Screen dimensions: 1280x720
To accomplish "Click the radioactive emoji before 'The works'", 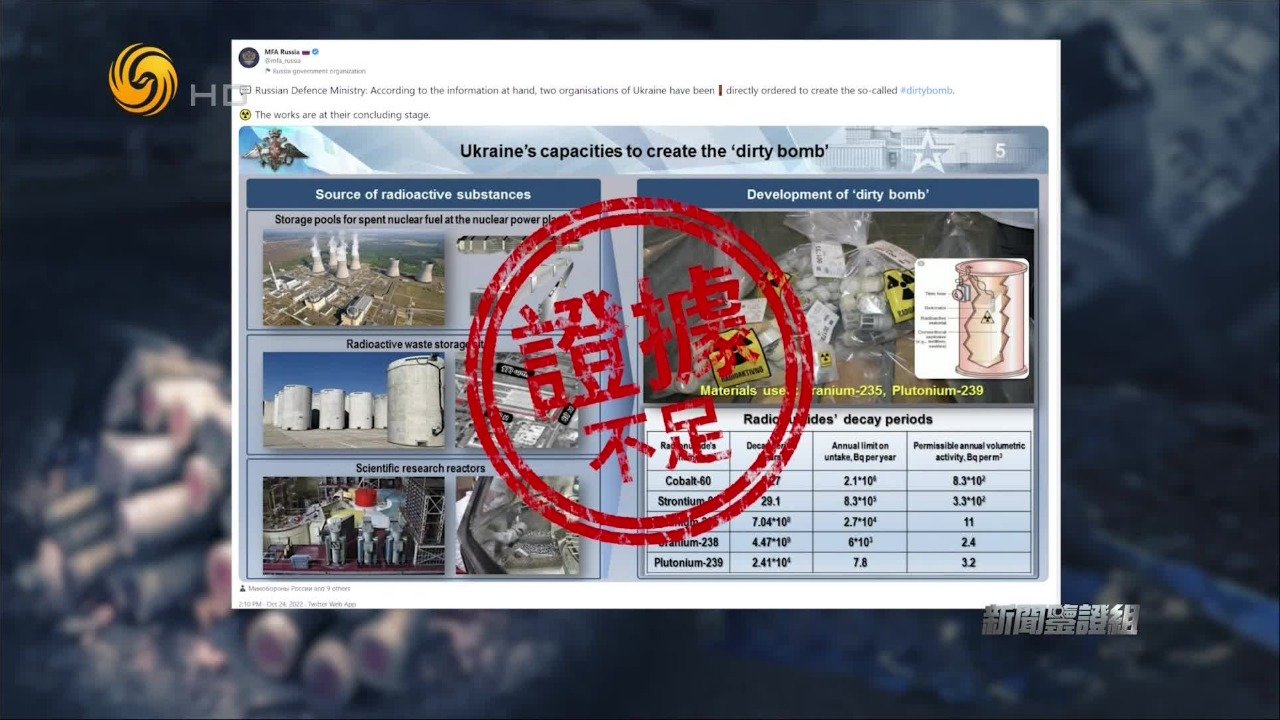I will click(245, 115).
